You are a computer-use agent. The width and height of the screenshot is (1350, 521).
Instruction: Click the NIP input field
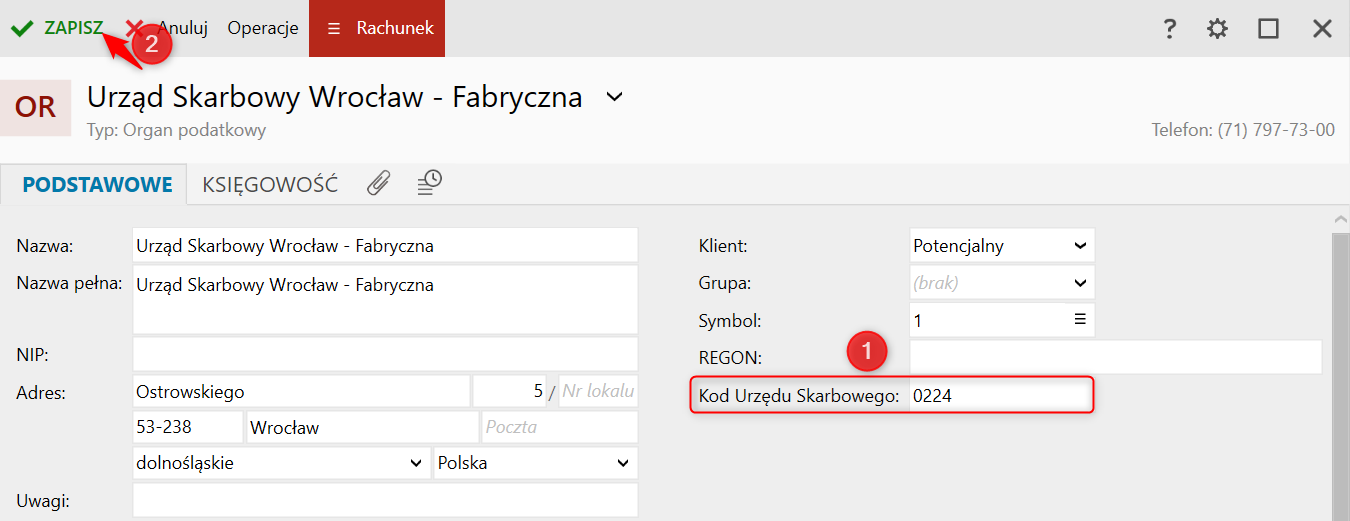(x=385, y=354)
